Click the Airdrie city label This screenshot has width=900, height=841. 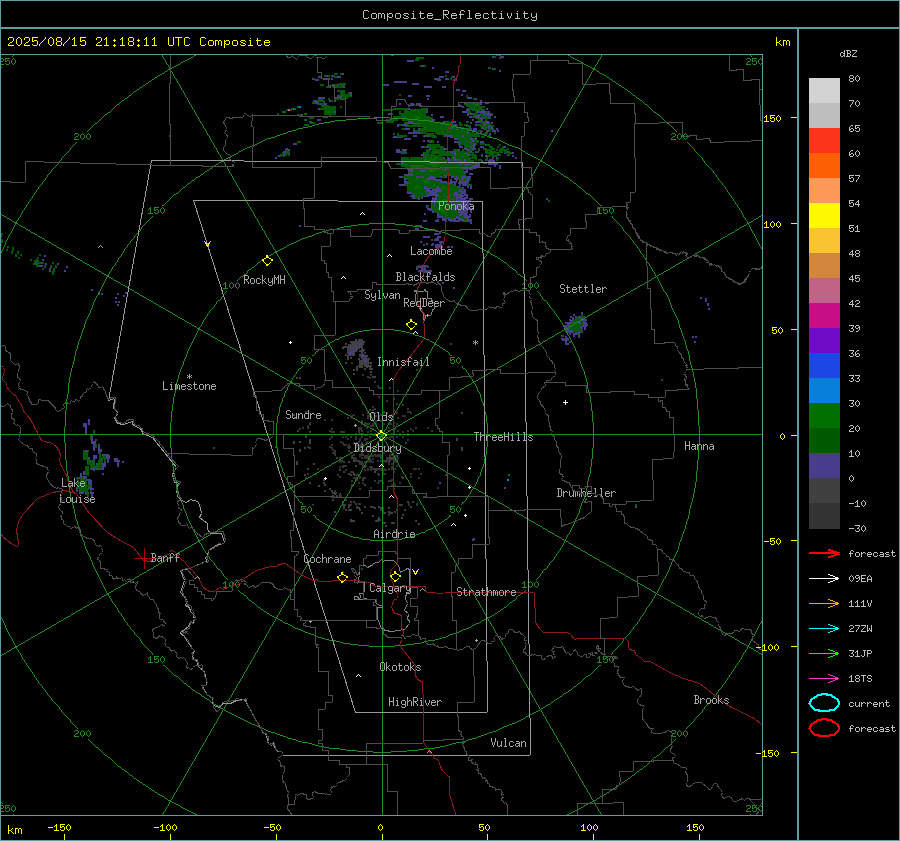[x=394, y=534]
